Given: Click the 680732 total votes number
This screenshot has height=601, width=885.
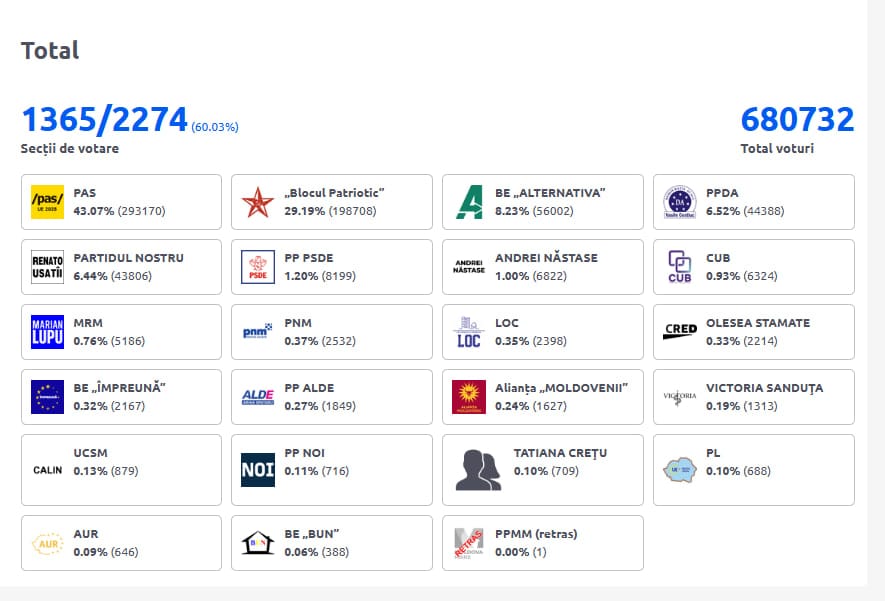Looking at the screenshot, I should (x=798, y=119).
